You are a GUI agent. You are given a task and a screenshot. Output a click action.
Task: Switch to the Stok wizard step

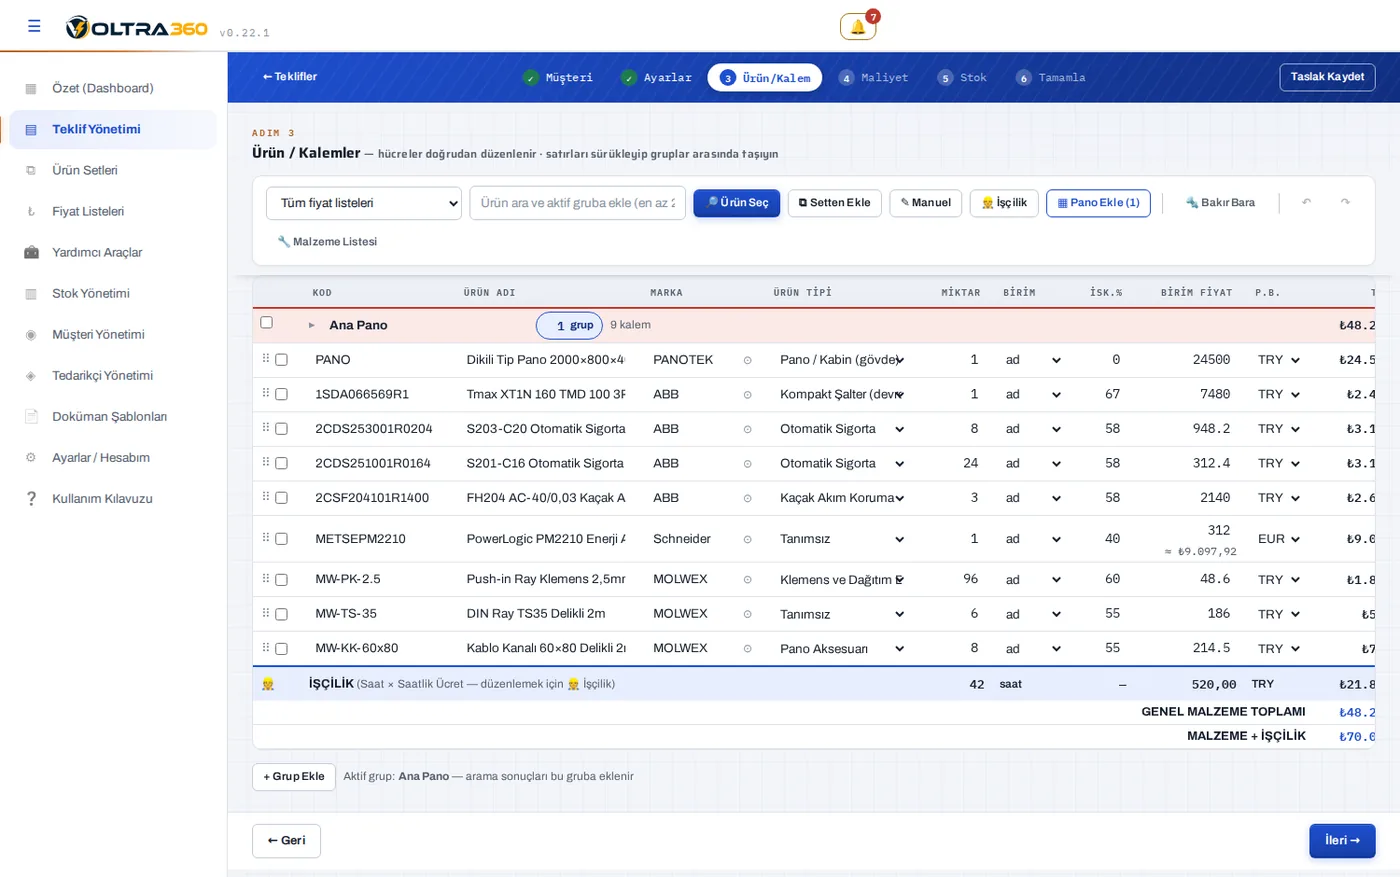(962, 78)
